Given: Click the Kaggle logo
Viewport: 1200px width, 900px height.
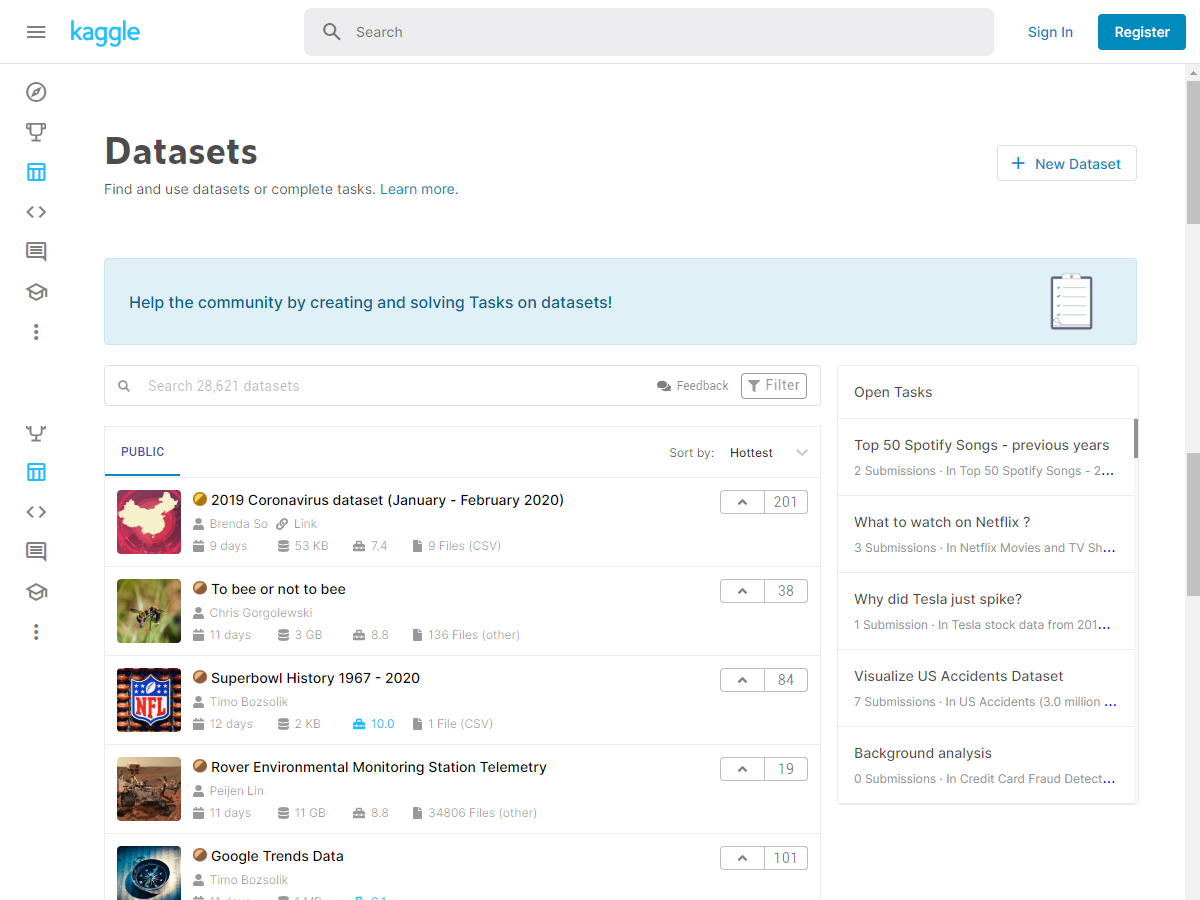Looking at the screenshot, I should pos(105,32).
